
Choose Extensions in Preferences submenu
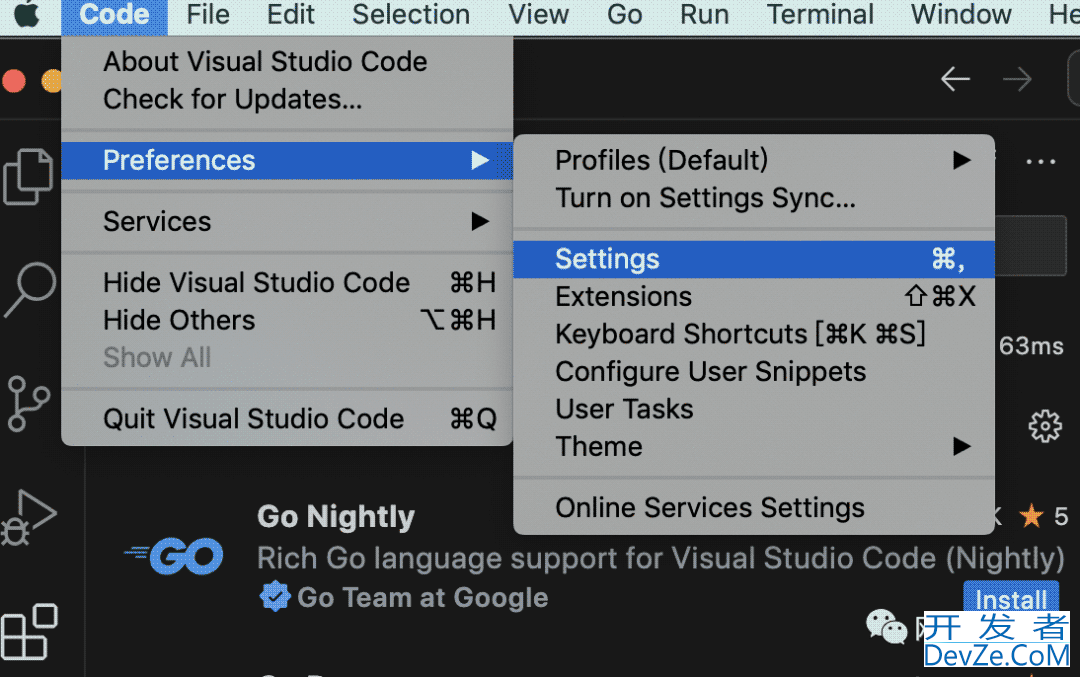click(x=754, y=297)
